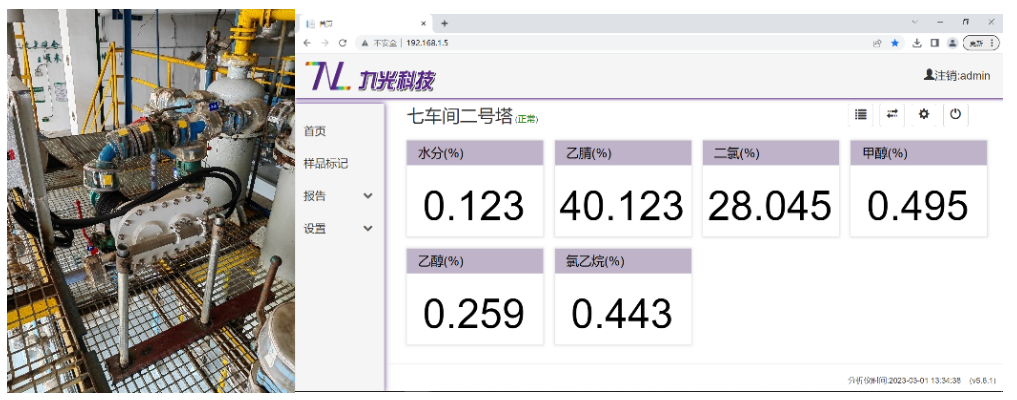This screenshot has height=400, width=1017.
Task: Open 样品标记 in the sidebar
Action: [x=326, y=164]
